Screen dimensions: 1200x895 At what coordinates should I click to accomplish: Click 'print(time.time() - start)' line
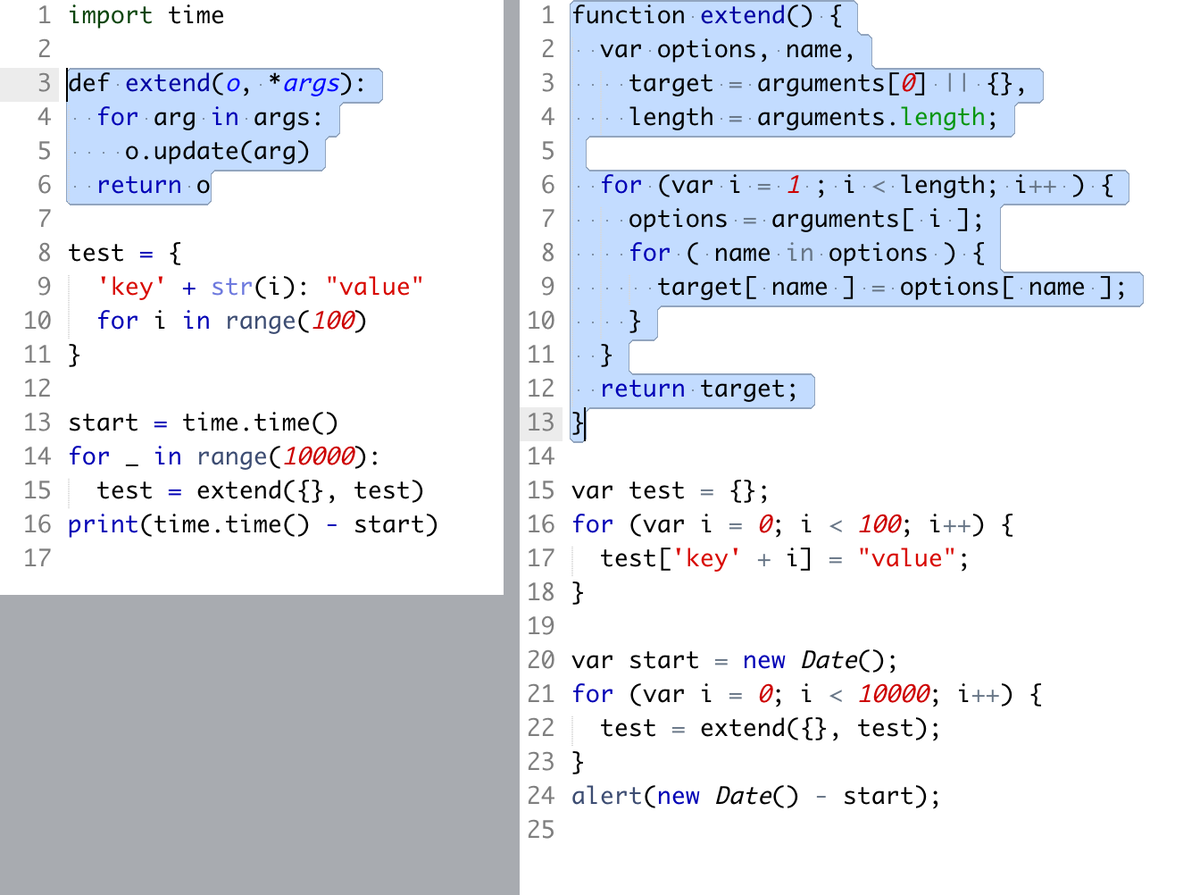[x=253, y=525]
